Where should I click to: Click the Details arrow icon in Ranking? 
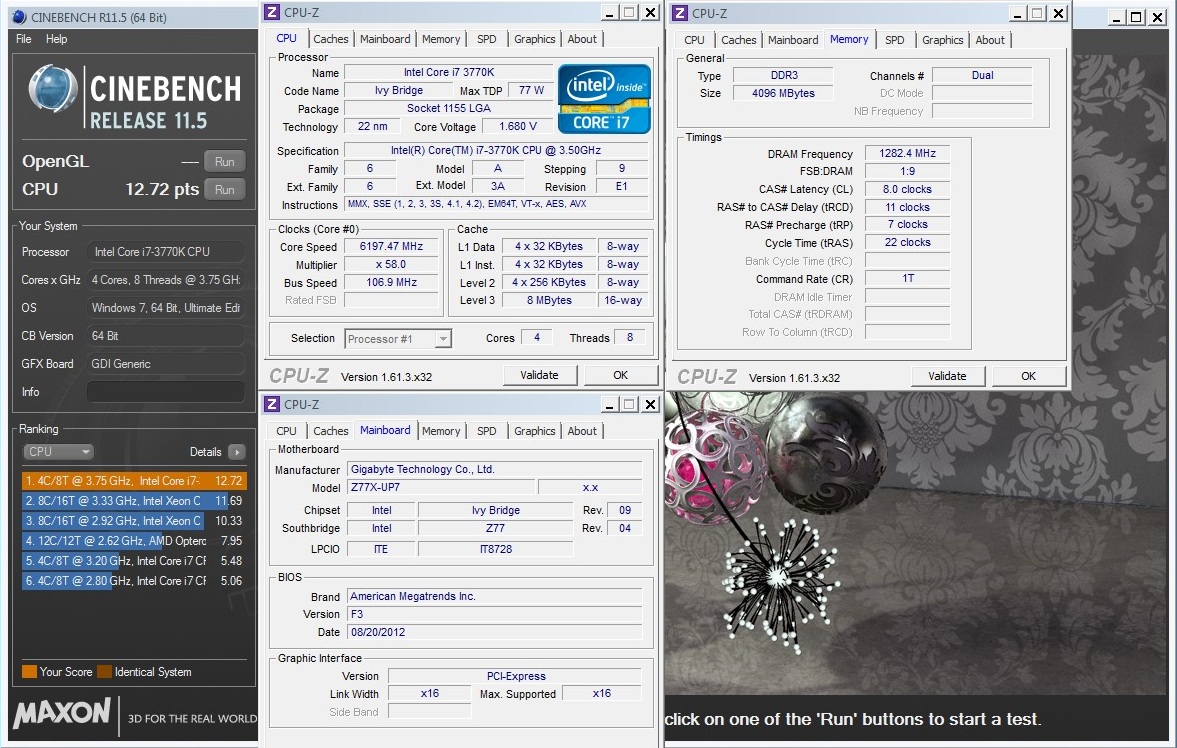pos(236,452)
